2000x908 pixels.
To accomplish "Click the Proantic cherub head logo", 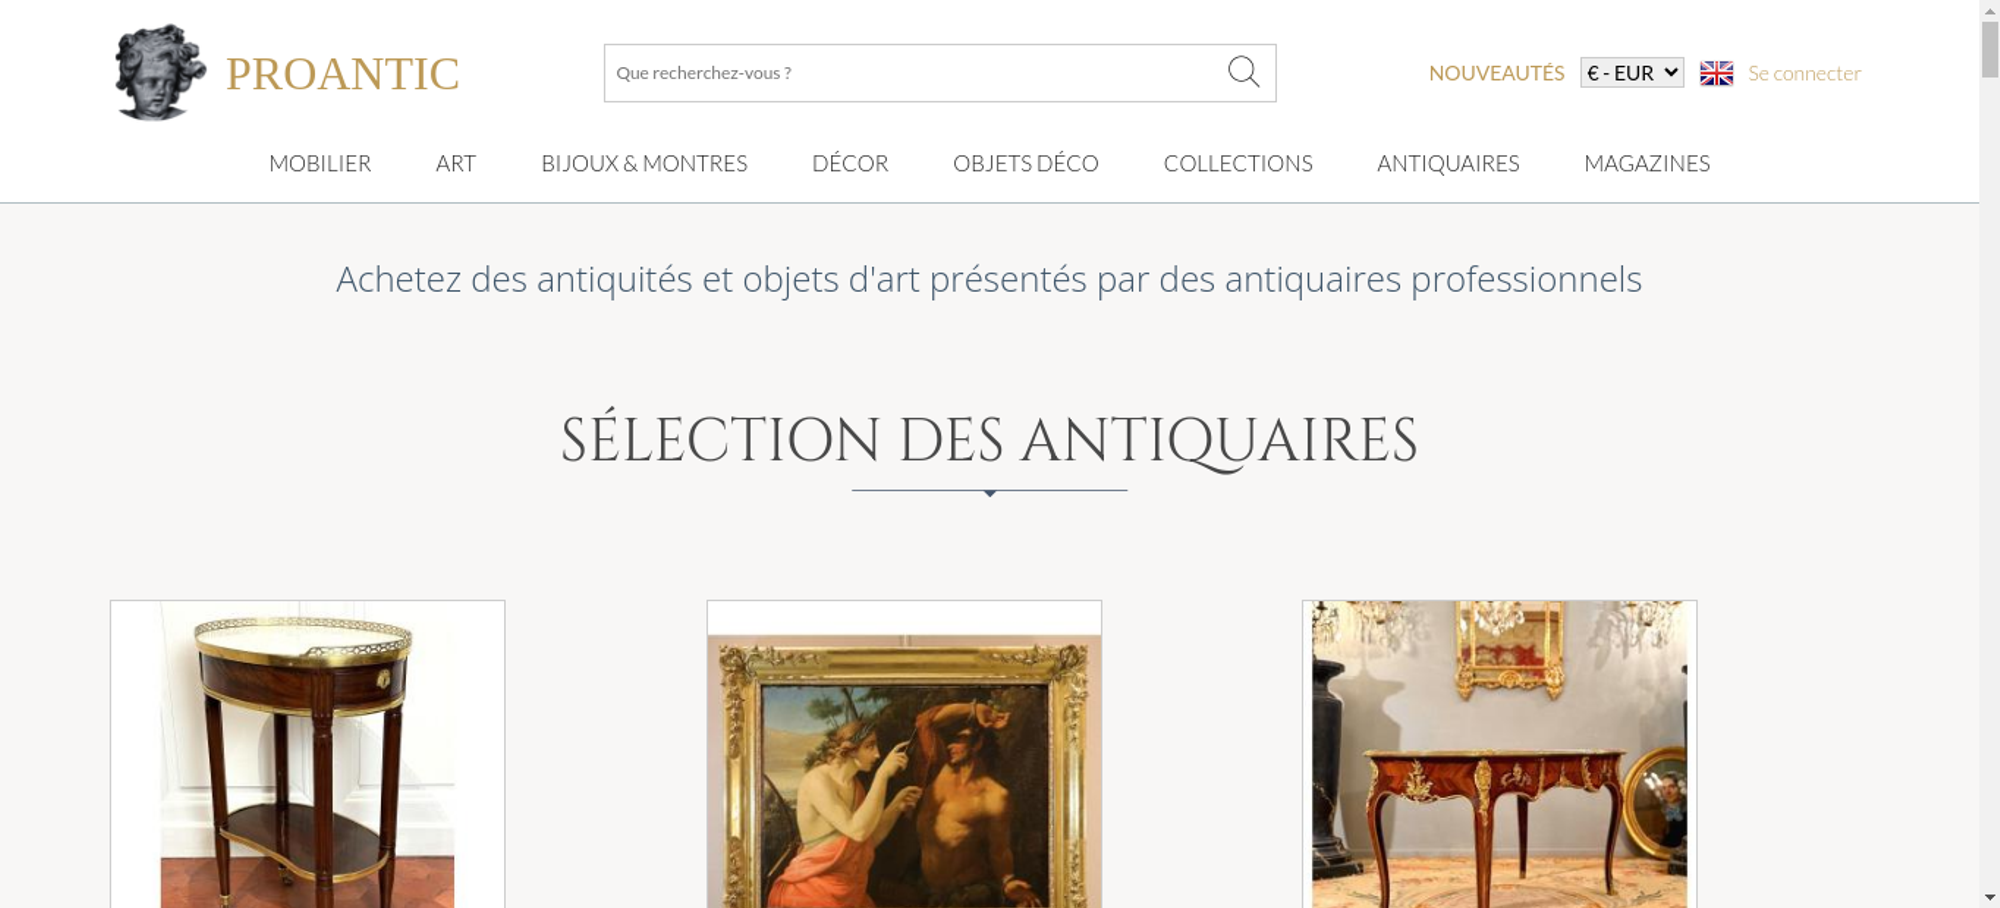I will [x=160, y=73].
